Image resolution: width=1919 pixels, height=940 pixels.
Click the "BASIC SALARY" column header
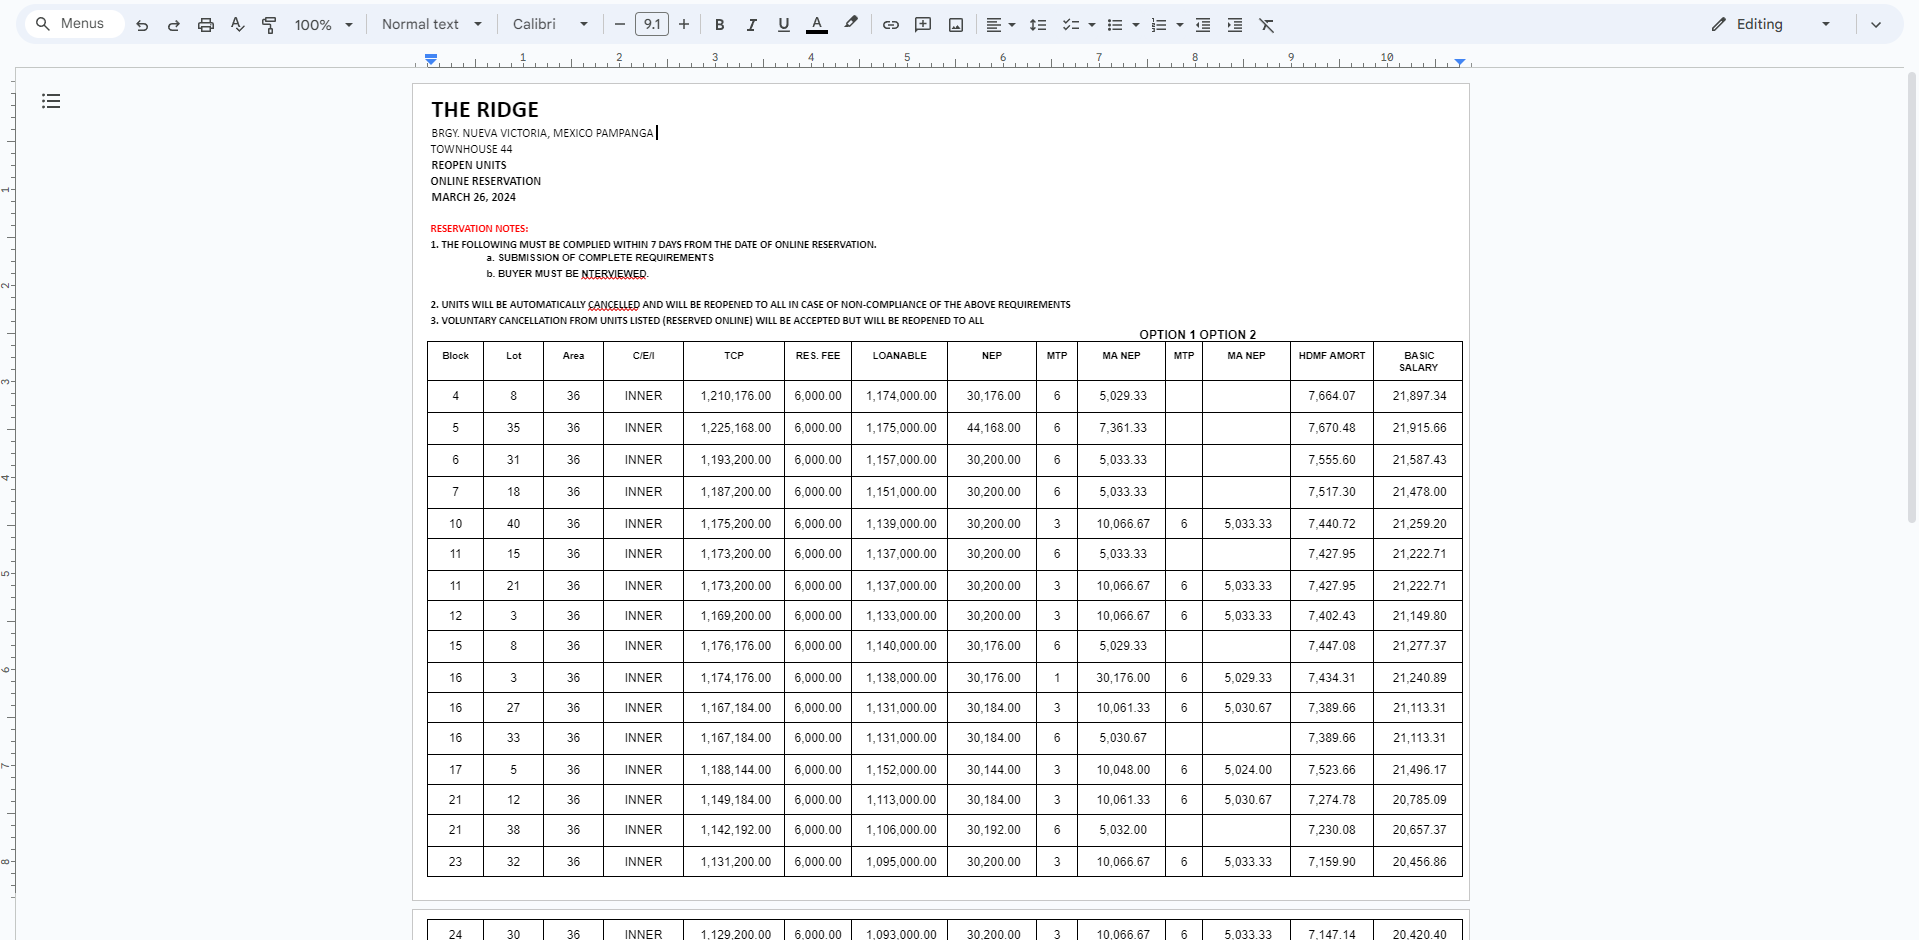pos(1419,362)
